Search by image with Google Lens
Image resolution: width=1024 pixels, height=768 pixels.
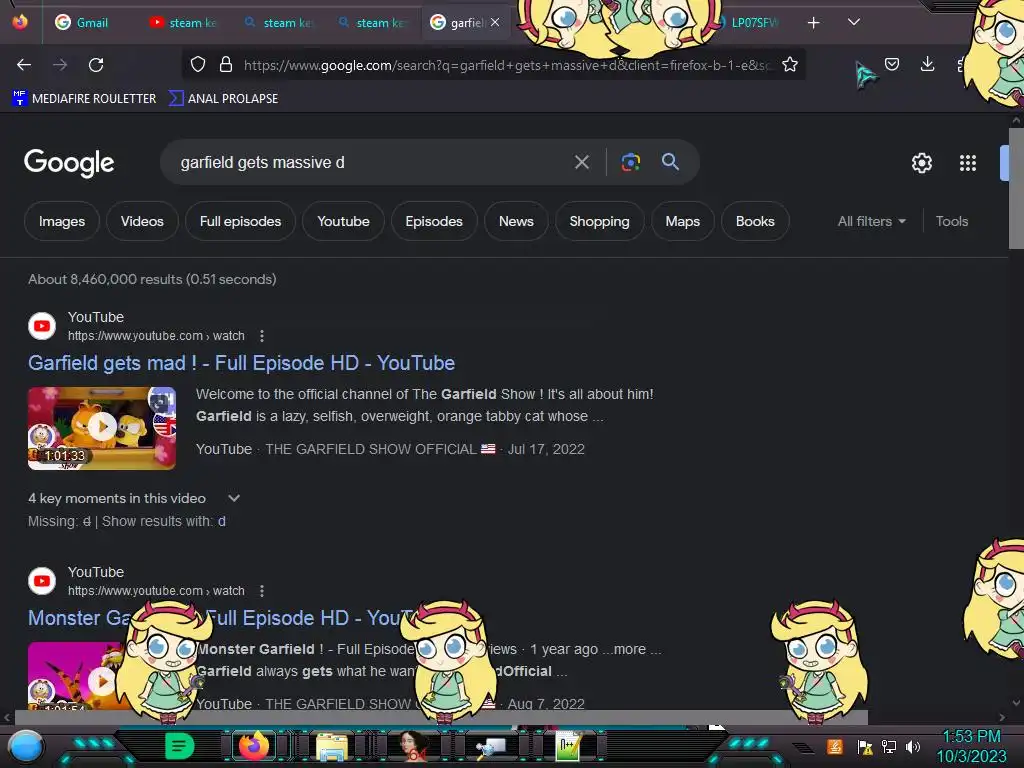click(x=630, y=162)
